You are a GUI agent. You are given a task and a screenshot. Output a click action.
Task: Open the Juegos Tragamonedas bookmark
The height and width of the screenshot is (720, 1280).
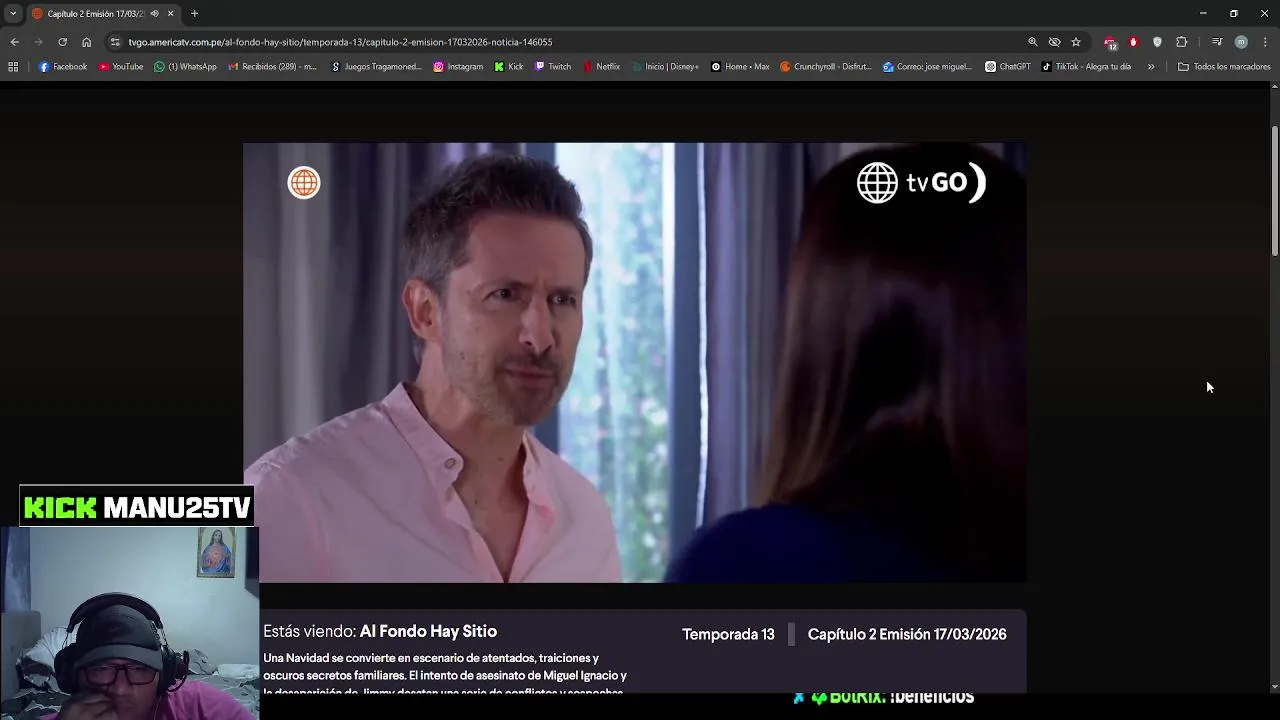(x=376, y=67)
